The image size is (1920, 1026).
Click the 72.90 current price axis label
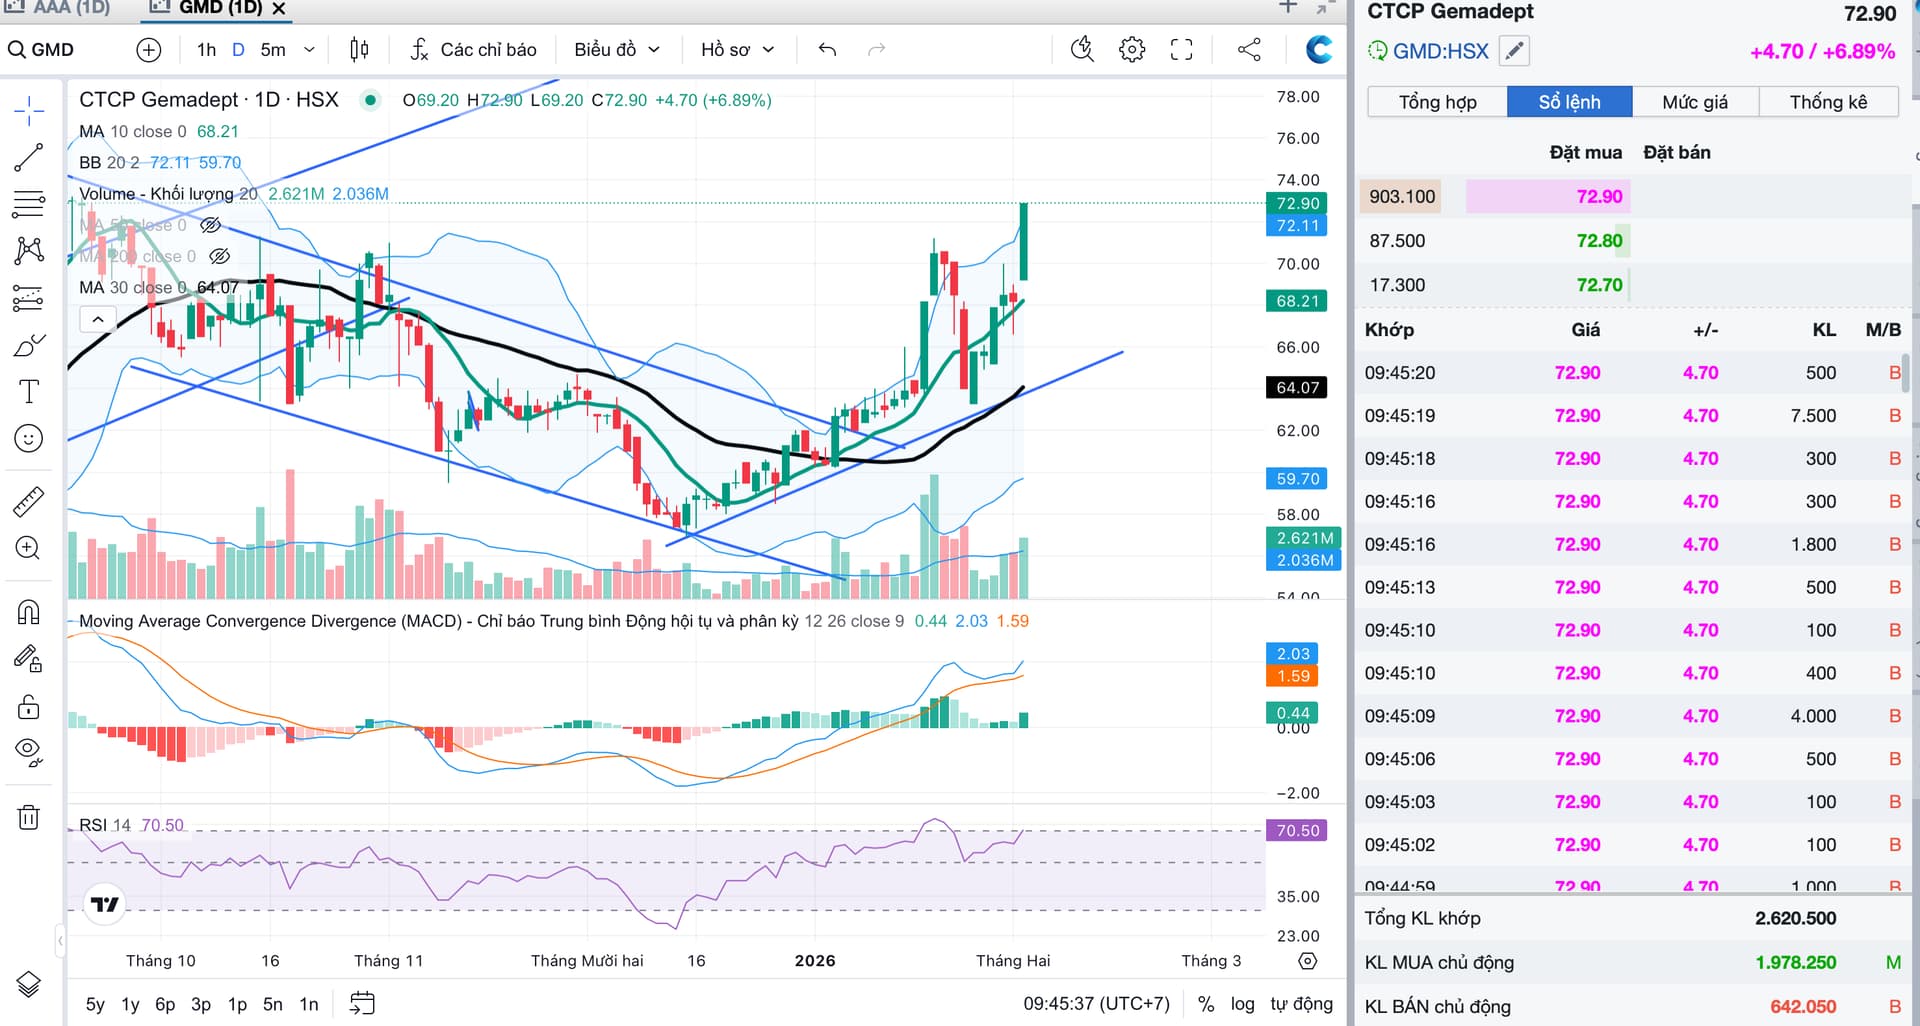point(1297,203)
